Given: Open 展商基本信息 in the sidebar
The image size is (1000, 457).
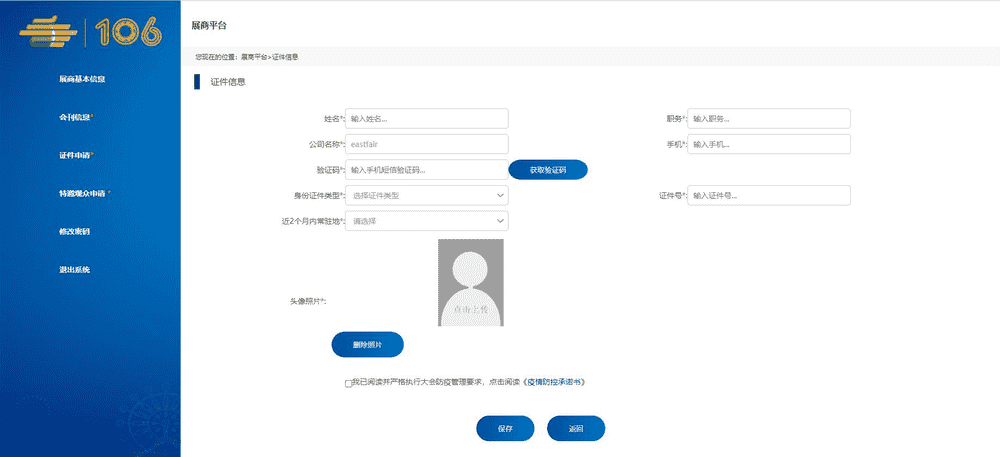Looking at the screenshot, I should [82, 80].
